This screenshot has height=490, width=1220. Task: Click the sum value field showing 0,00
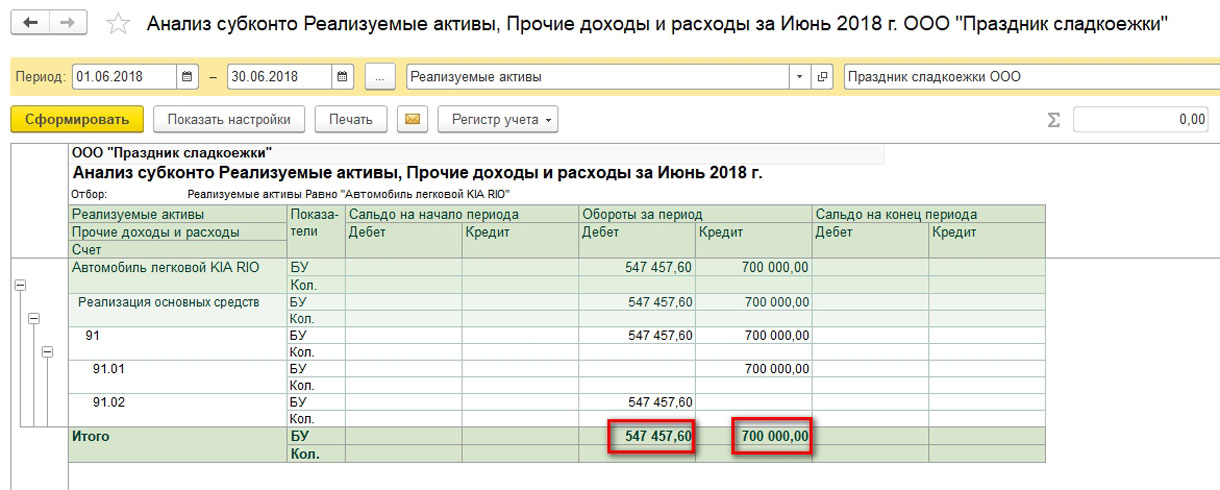[1141, 120]
